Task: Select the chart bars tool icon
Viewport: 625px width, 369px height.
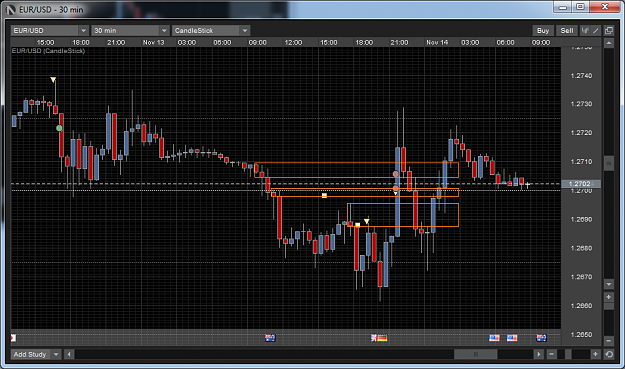Action: pyautogui.click(x=585, y=31)
